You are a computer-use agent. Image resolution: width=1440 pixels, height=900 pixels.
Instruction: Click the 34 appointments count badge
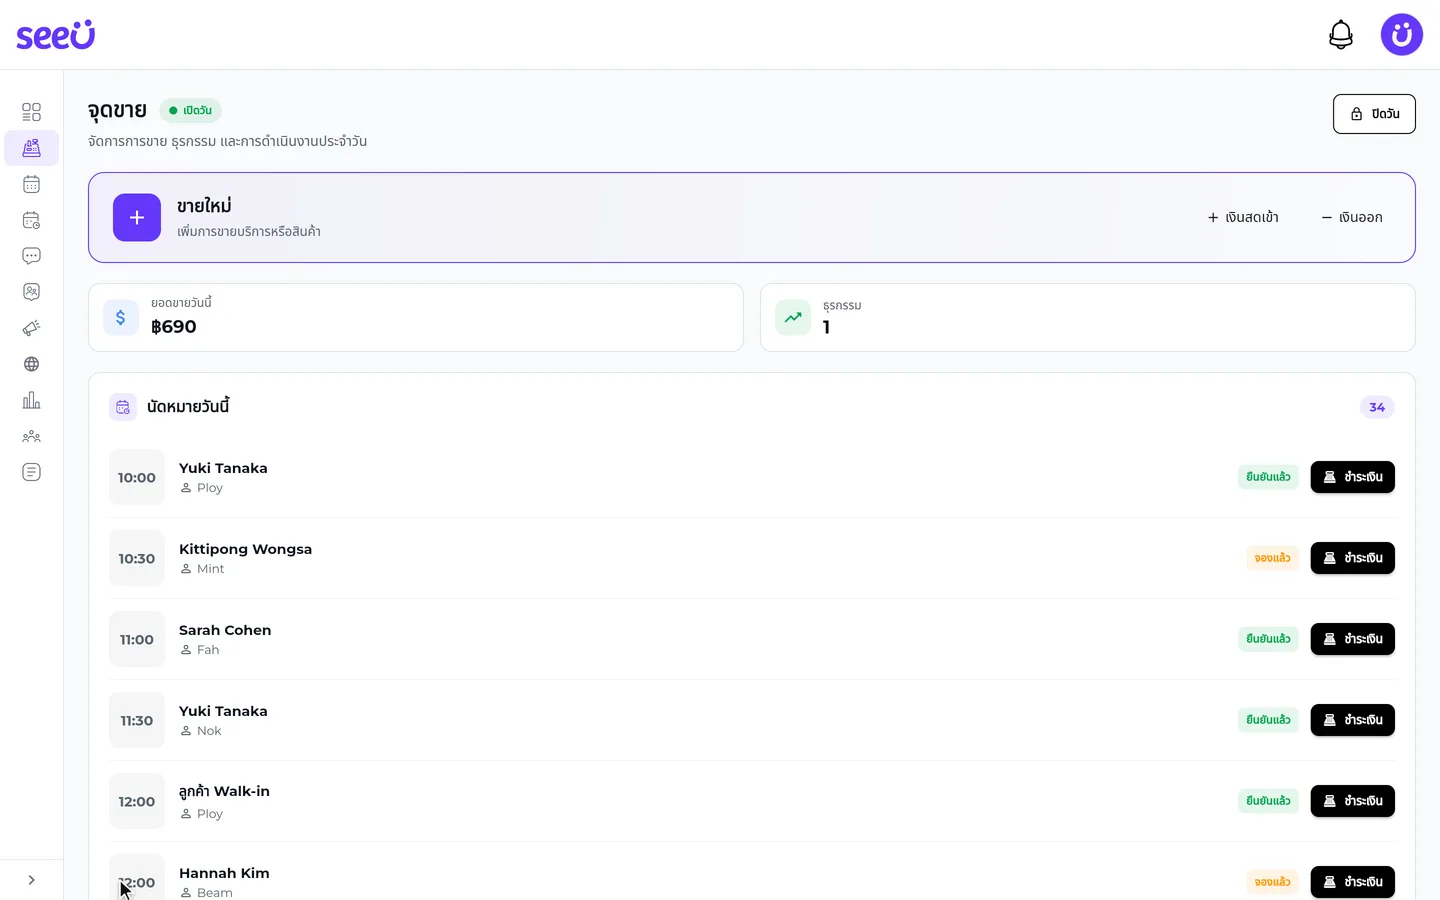click(x=1377, y=407)
